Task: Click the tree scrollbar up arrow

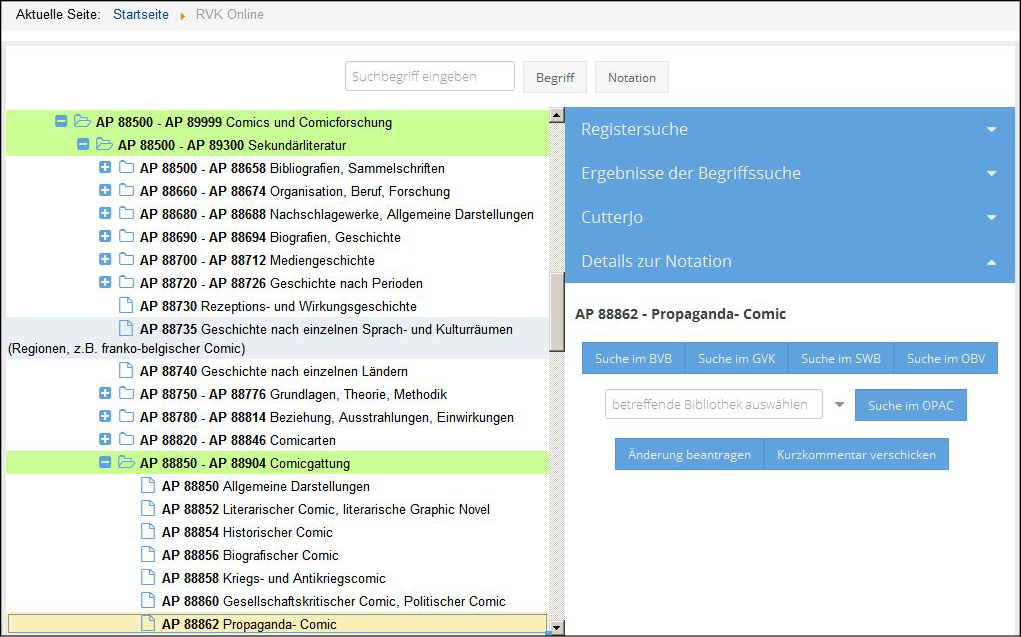Action: 556,116
